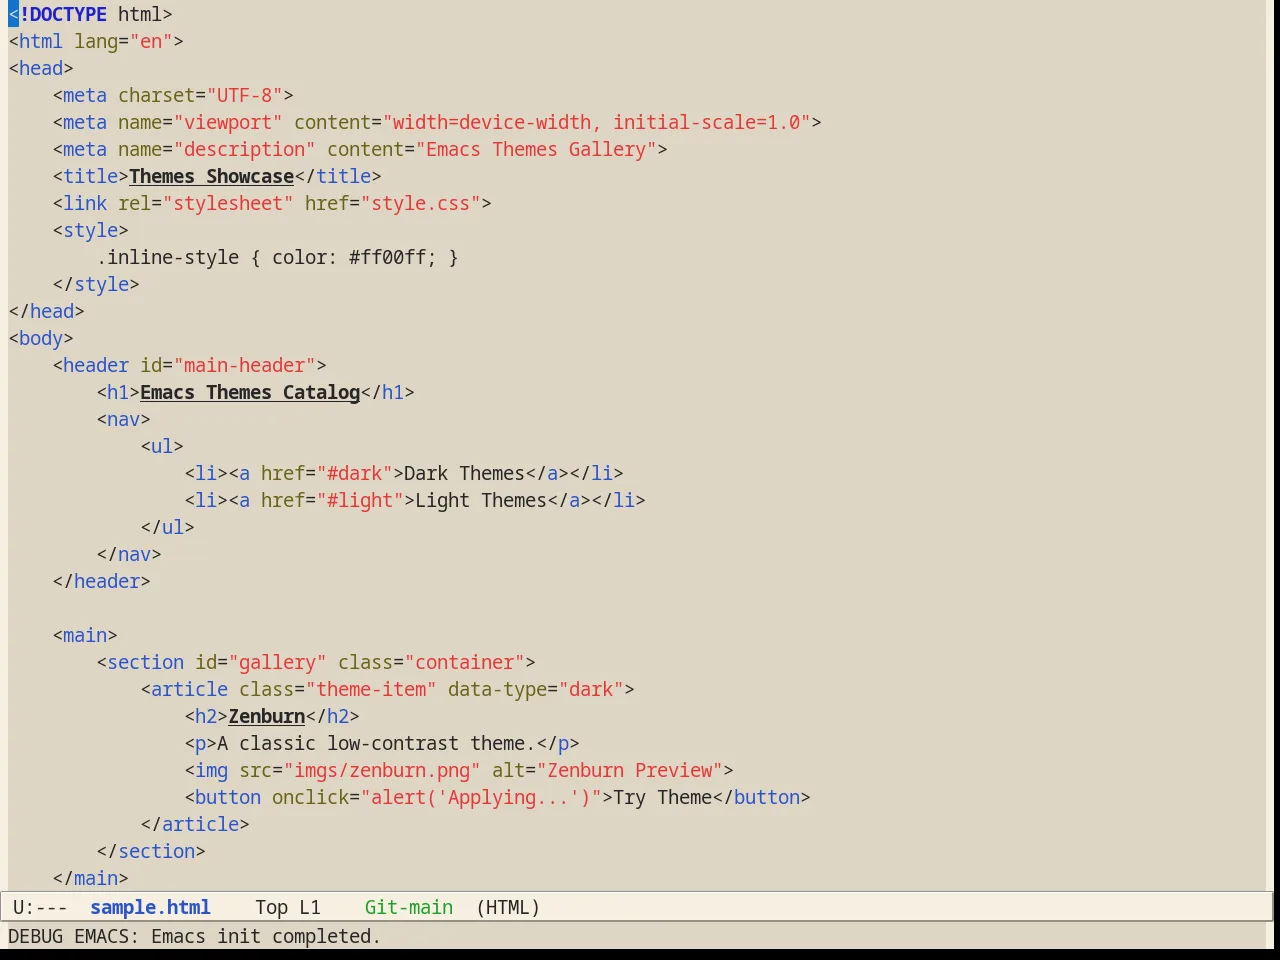1280x960 pixels.
Task: Click the 'Emacs Themes Catalog' heading text
Action: click(250, 392)
